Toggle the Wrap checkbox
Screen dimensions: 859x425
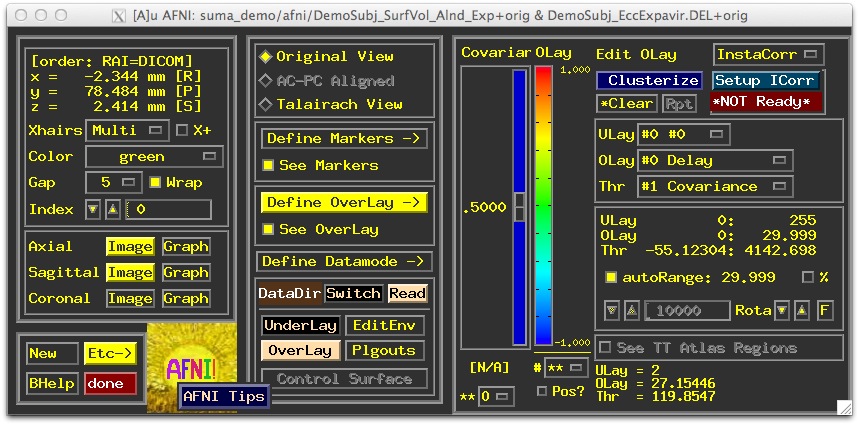coord(155,182)
